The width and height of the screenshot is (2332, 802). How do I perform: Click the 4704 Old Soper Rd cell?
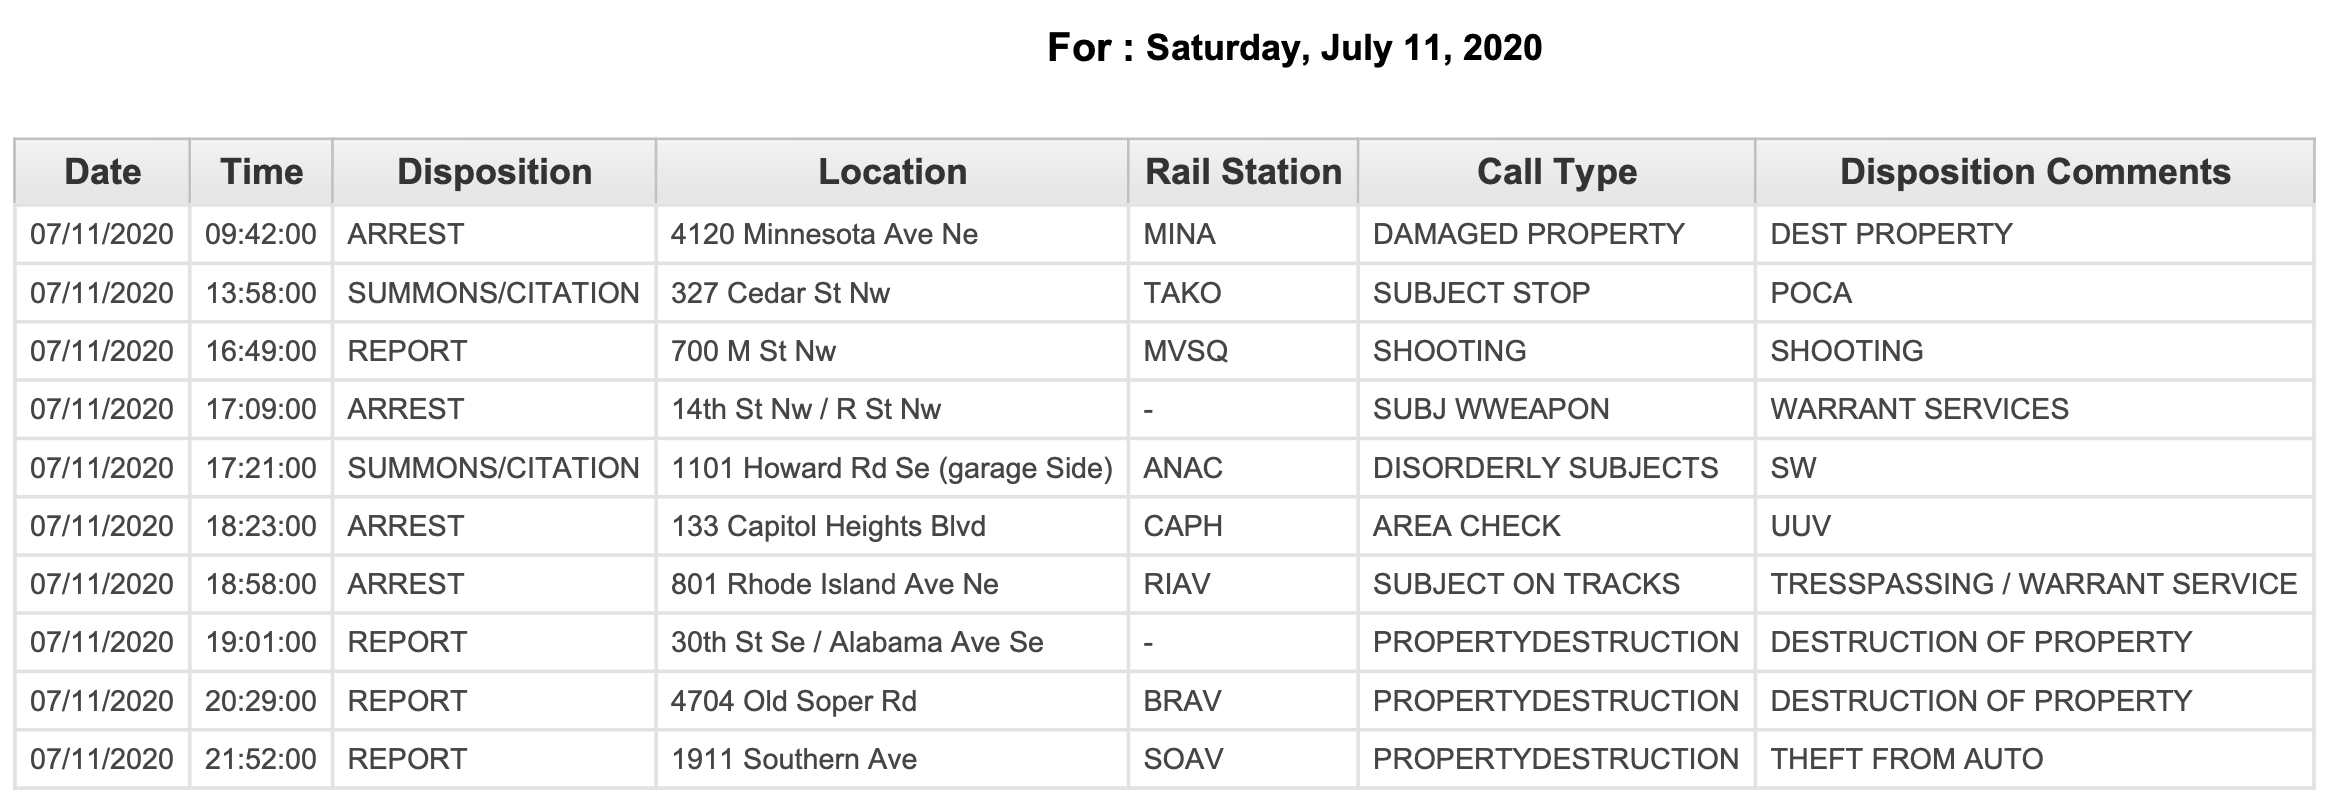coord(892,701)
